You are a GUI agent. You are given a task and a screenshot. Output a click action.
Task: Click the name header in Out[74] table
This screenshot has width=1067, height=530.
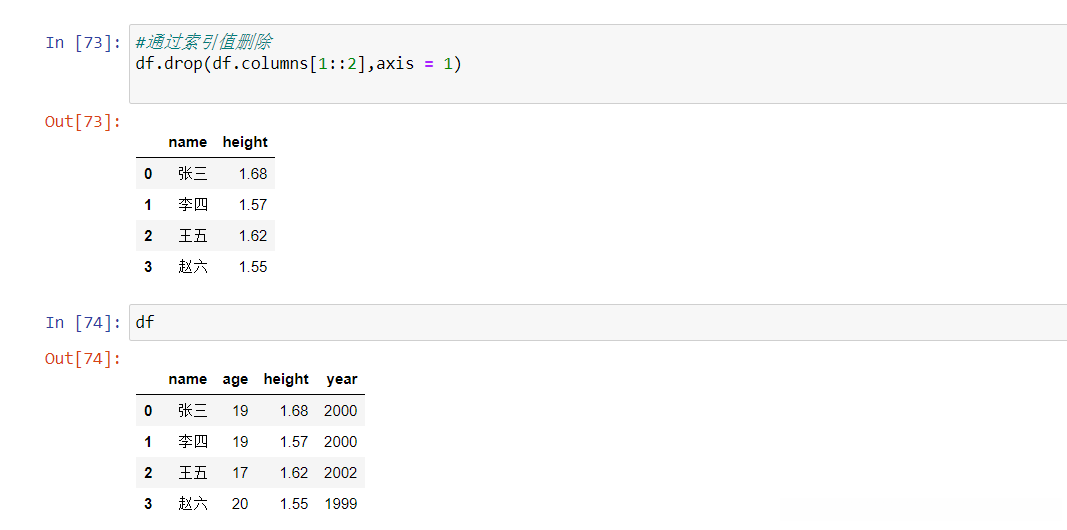pos(188,379)
